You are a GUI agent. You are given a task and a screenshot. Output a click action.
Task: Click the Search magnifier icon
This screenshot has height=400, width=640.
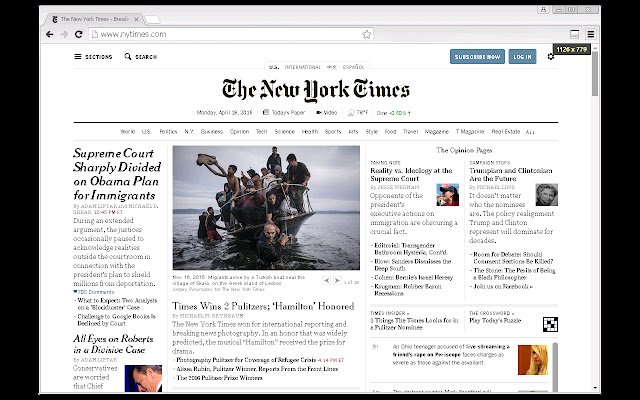128,56
